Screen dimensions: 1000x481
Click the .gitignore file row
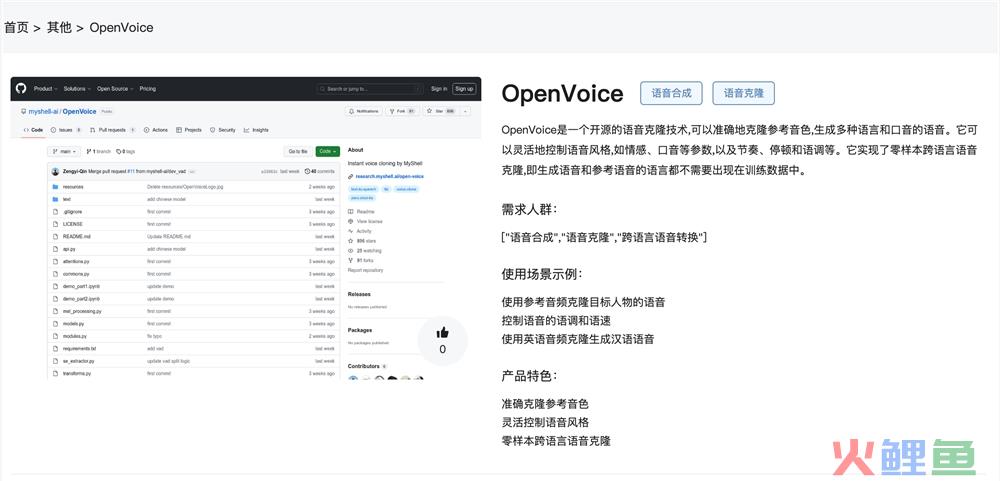[x=193, y=212]
